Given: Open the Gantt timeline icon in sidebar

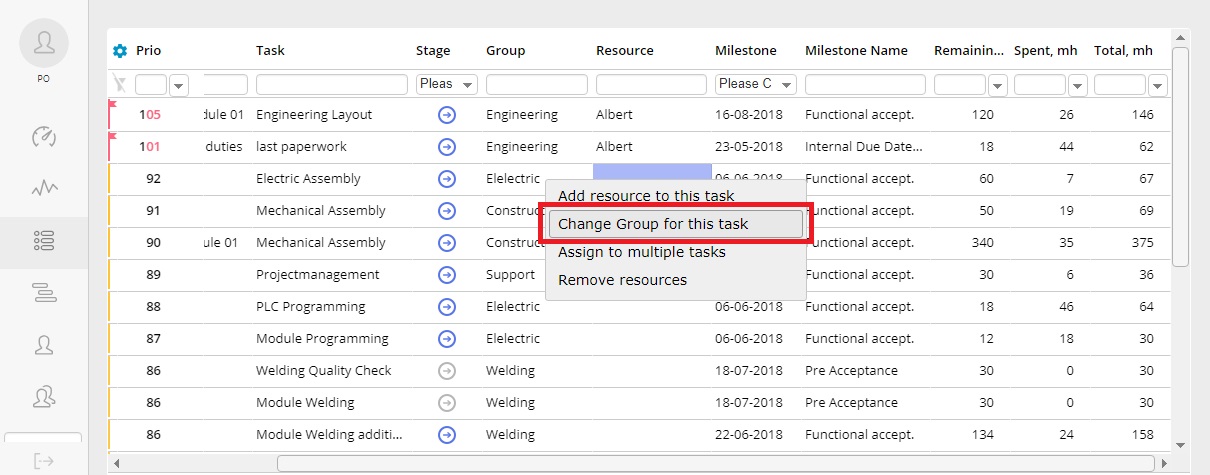Looking at the screenshot, I should [x=44, y=293].
